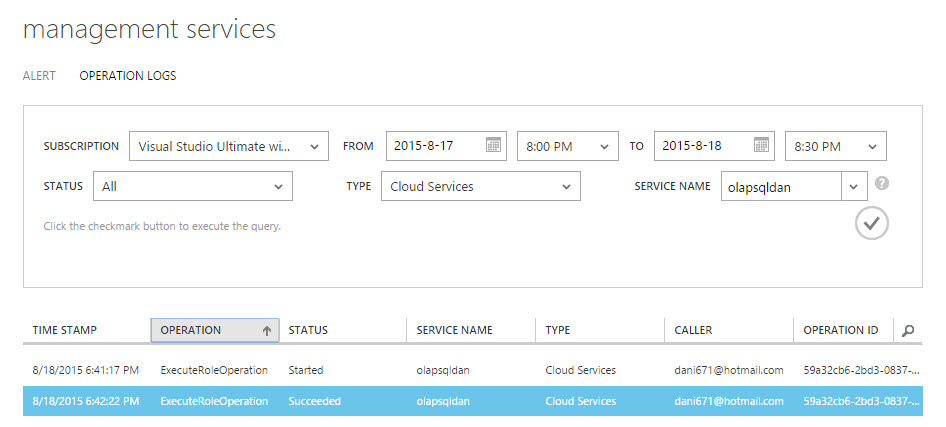Expand the Status dropdown showing All

(x=278, y=186)
